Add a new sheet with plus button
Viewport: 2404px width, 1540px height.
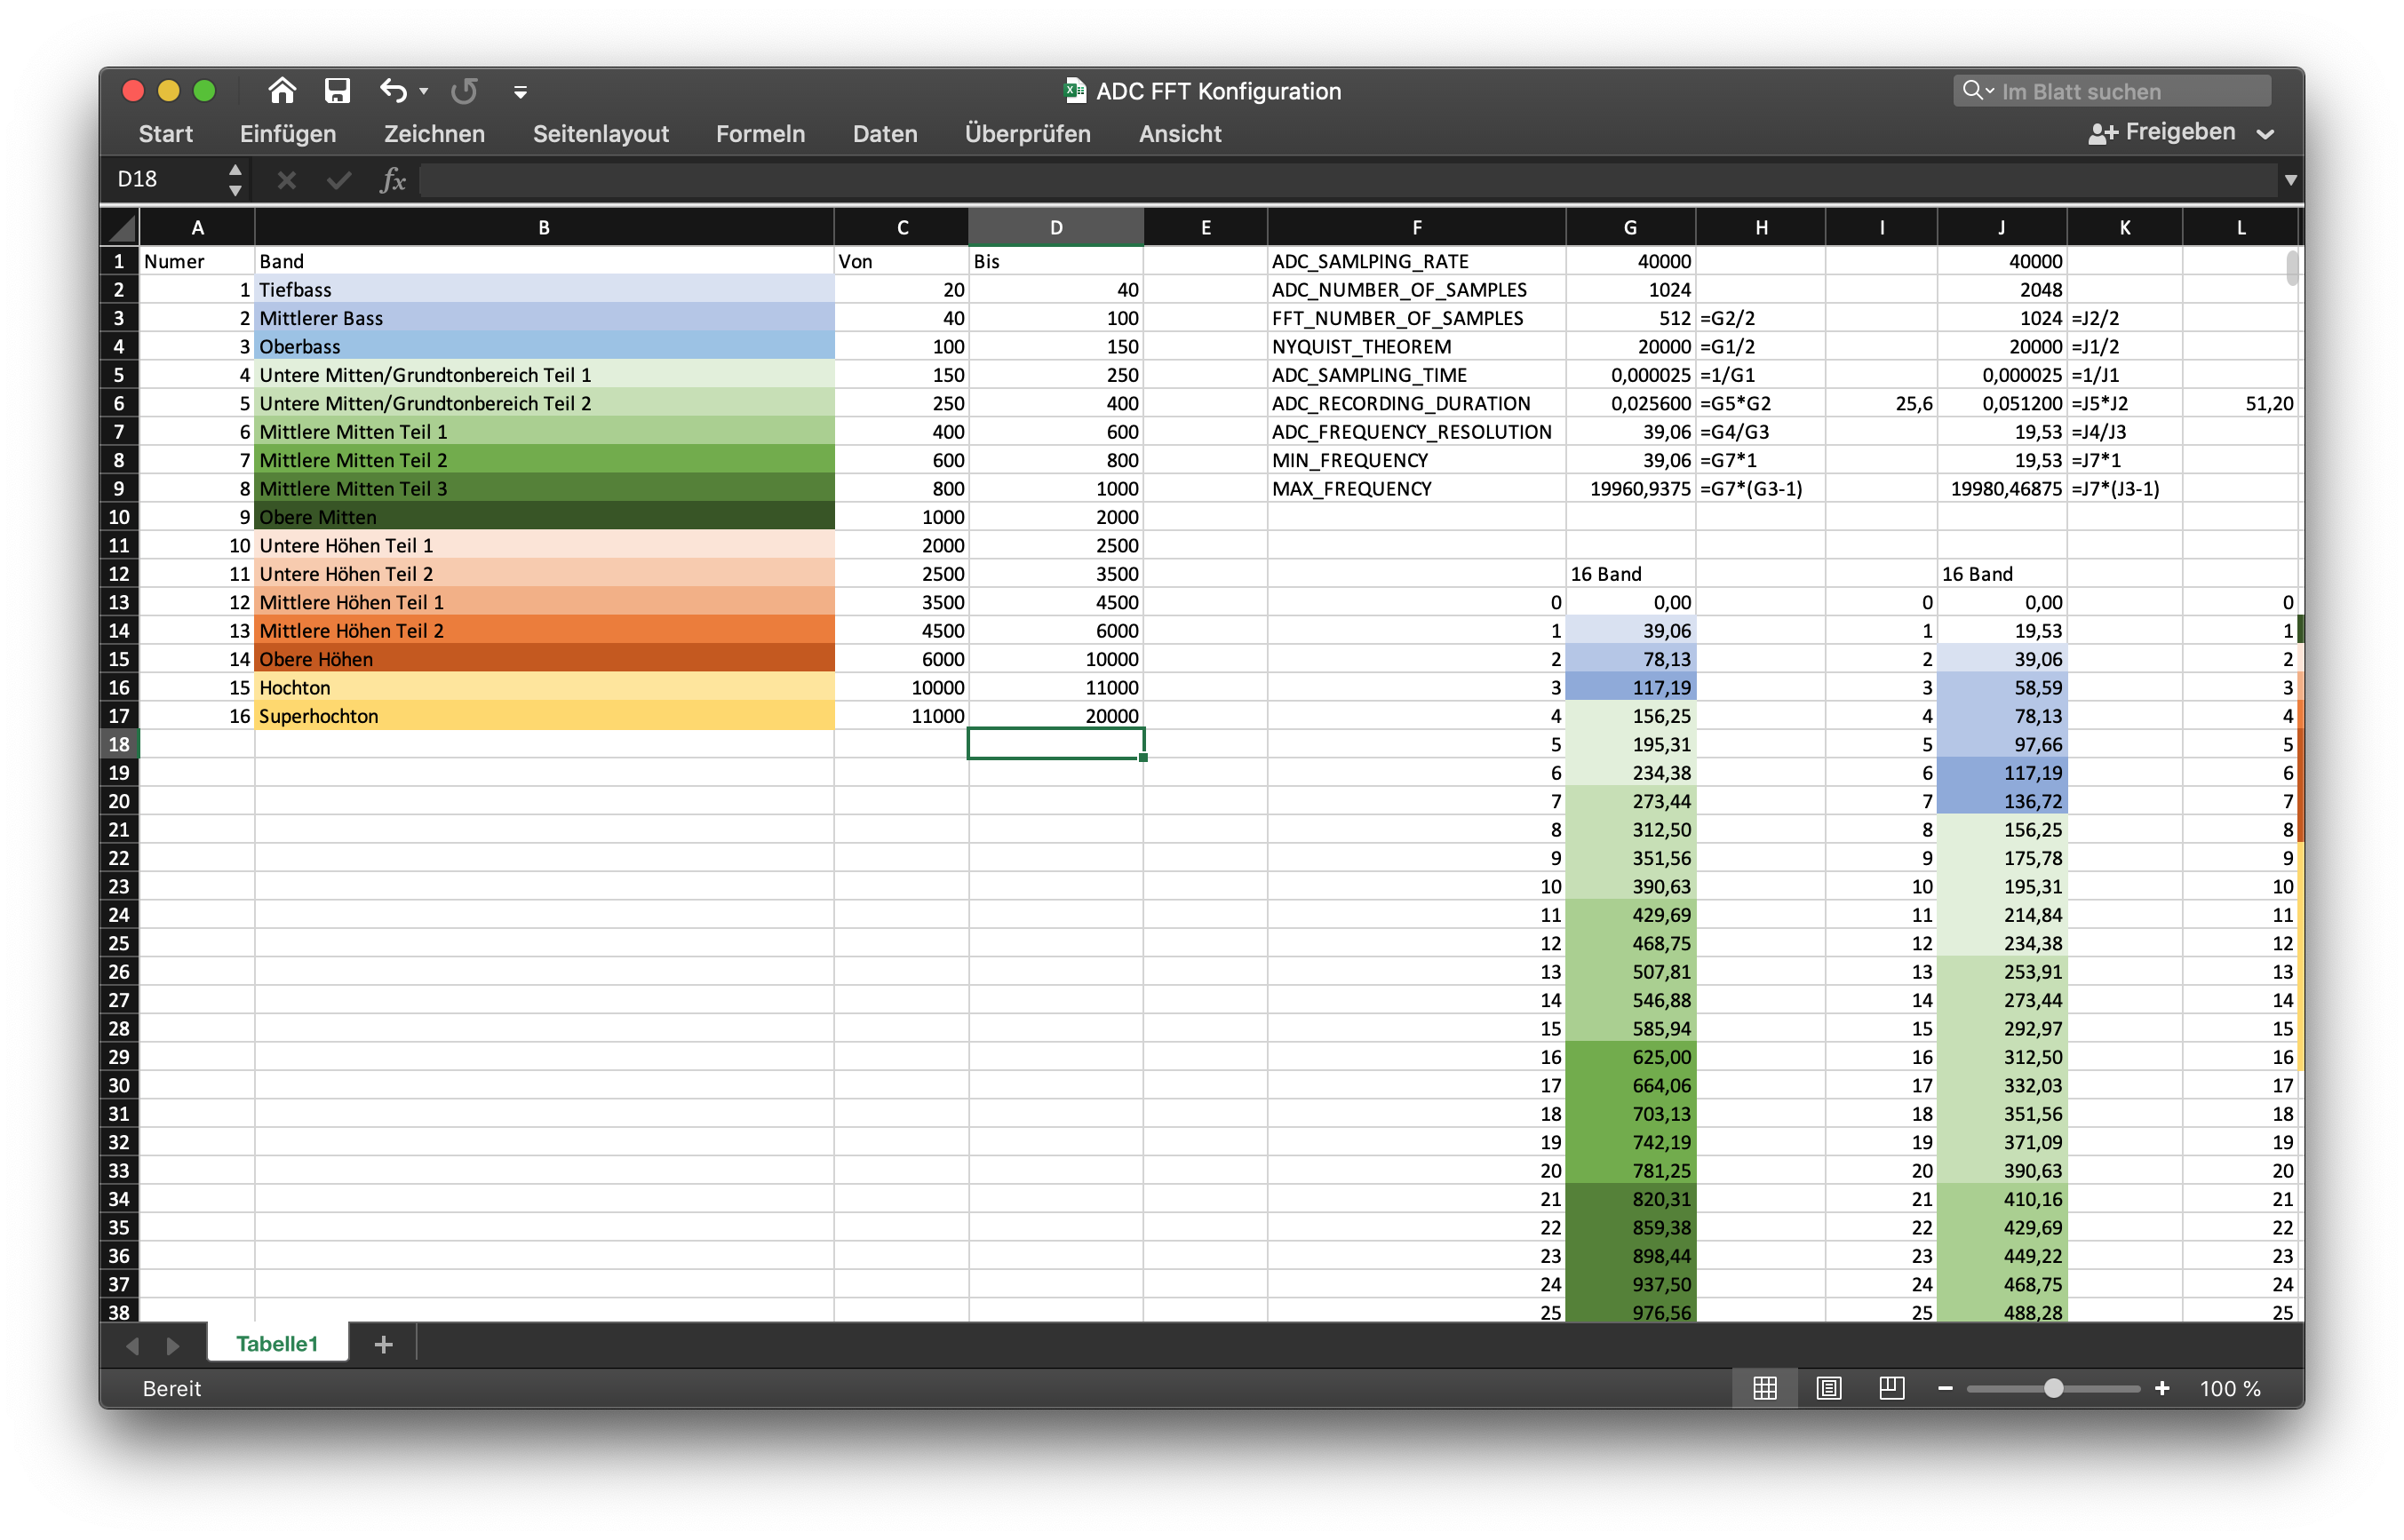(383, 1345)
